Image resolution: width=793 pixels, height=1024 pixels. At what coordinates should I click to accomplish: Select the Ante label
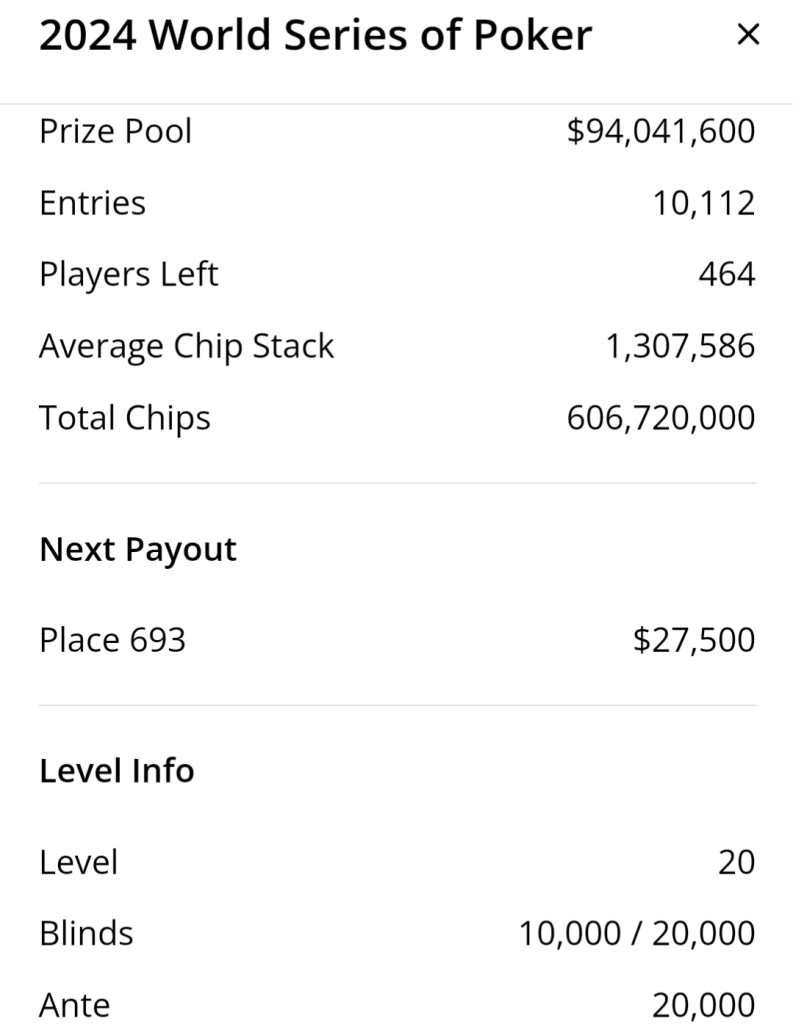tap(74, 1004)
